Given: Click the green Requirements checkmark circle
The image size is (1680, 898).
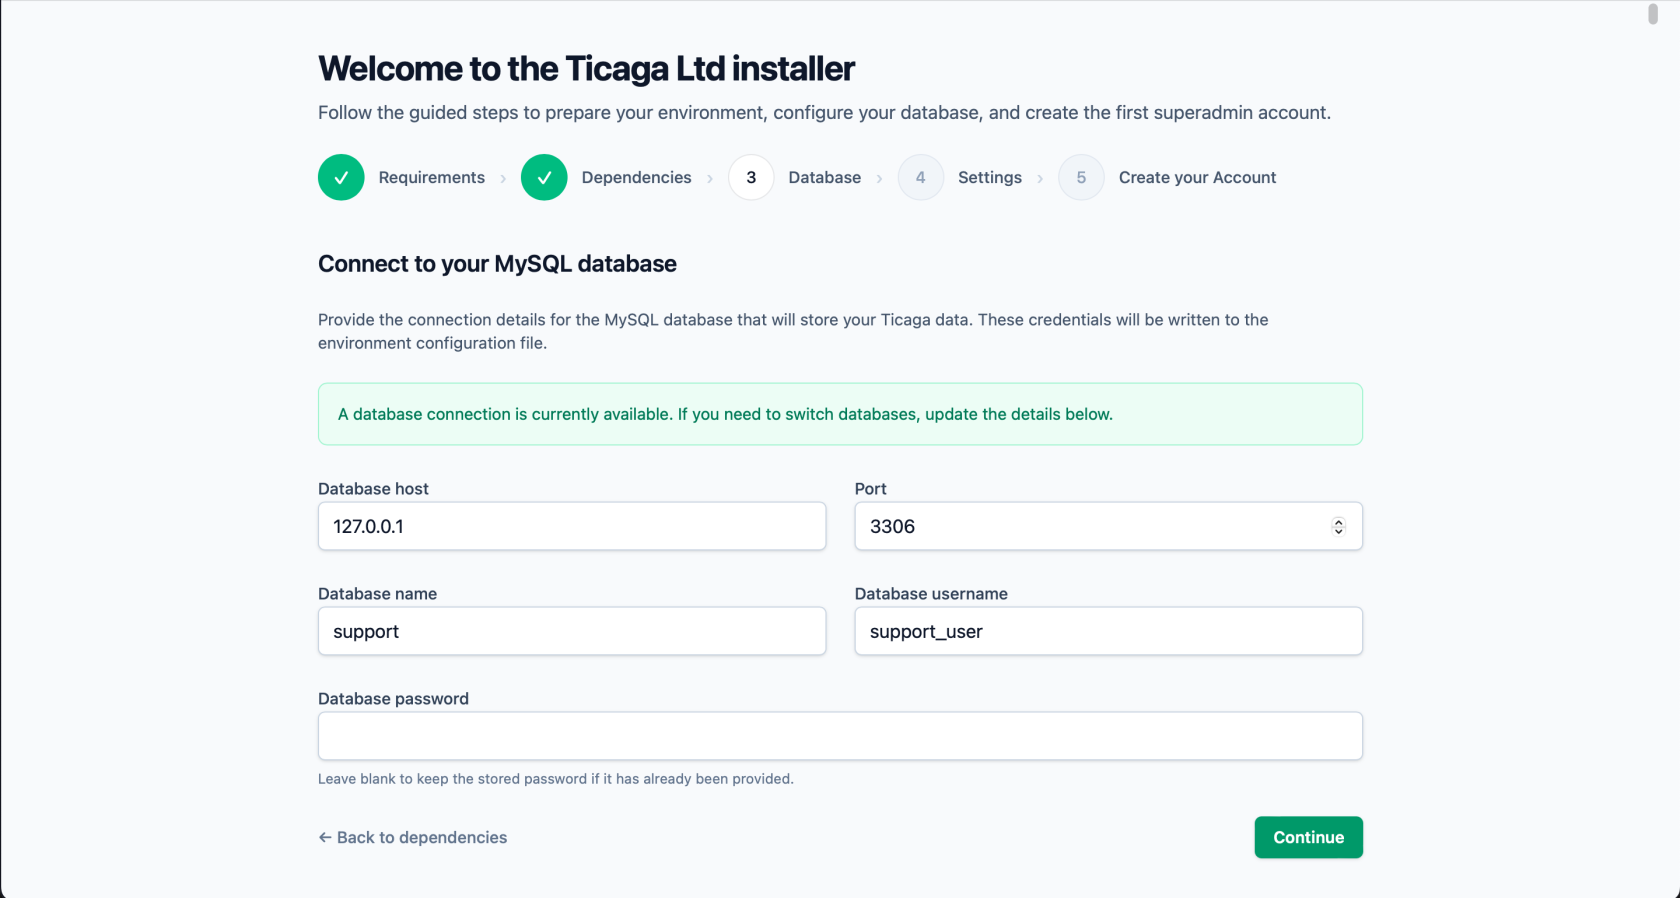Looking at the screenshot, I should (x=341, y=177).
